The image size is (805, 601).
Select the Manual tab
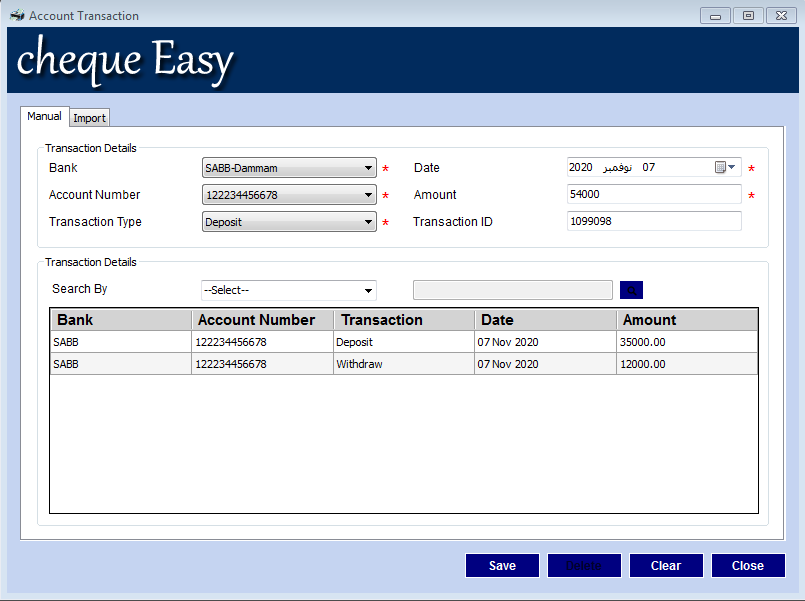click(44, 116)
